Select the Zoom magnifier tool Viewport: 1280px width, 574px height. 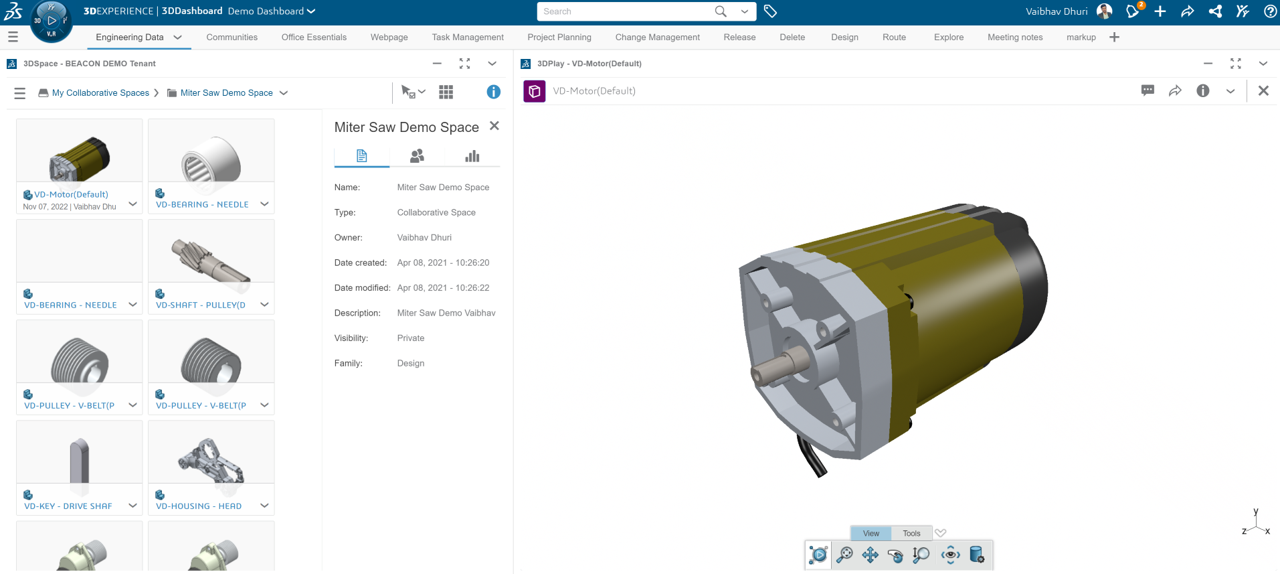point(921,555)
